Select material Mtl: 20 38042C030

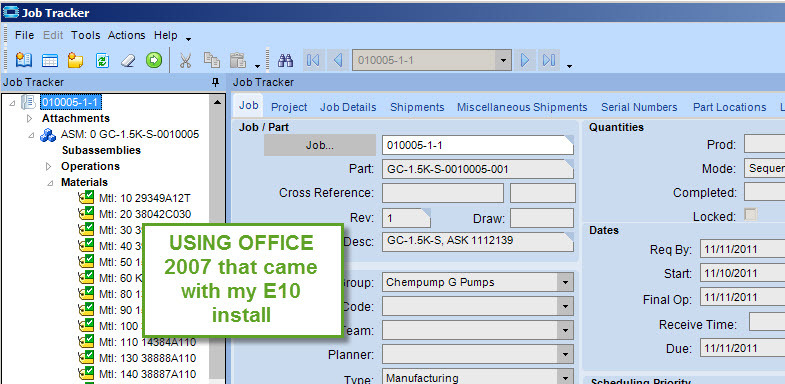(145, 214)
